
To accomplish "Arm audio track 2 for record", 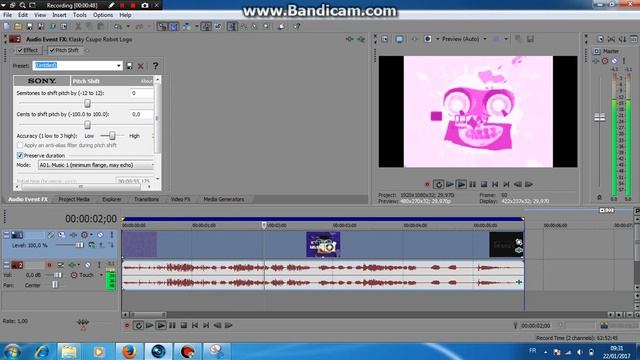I will pyautogui.click(x=49, y=265).
